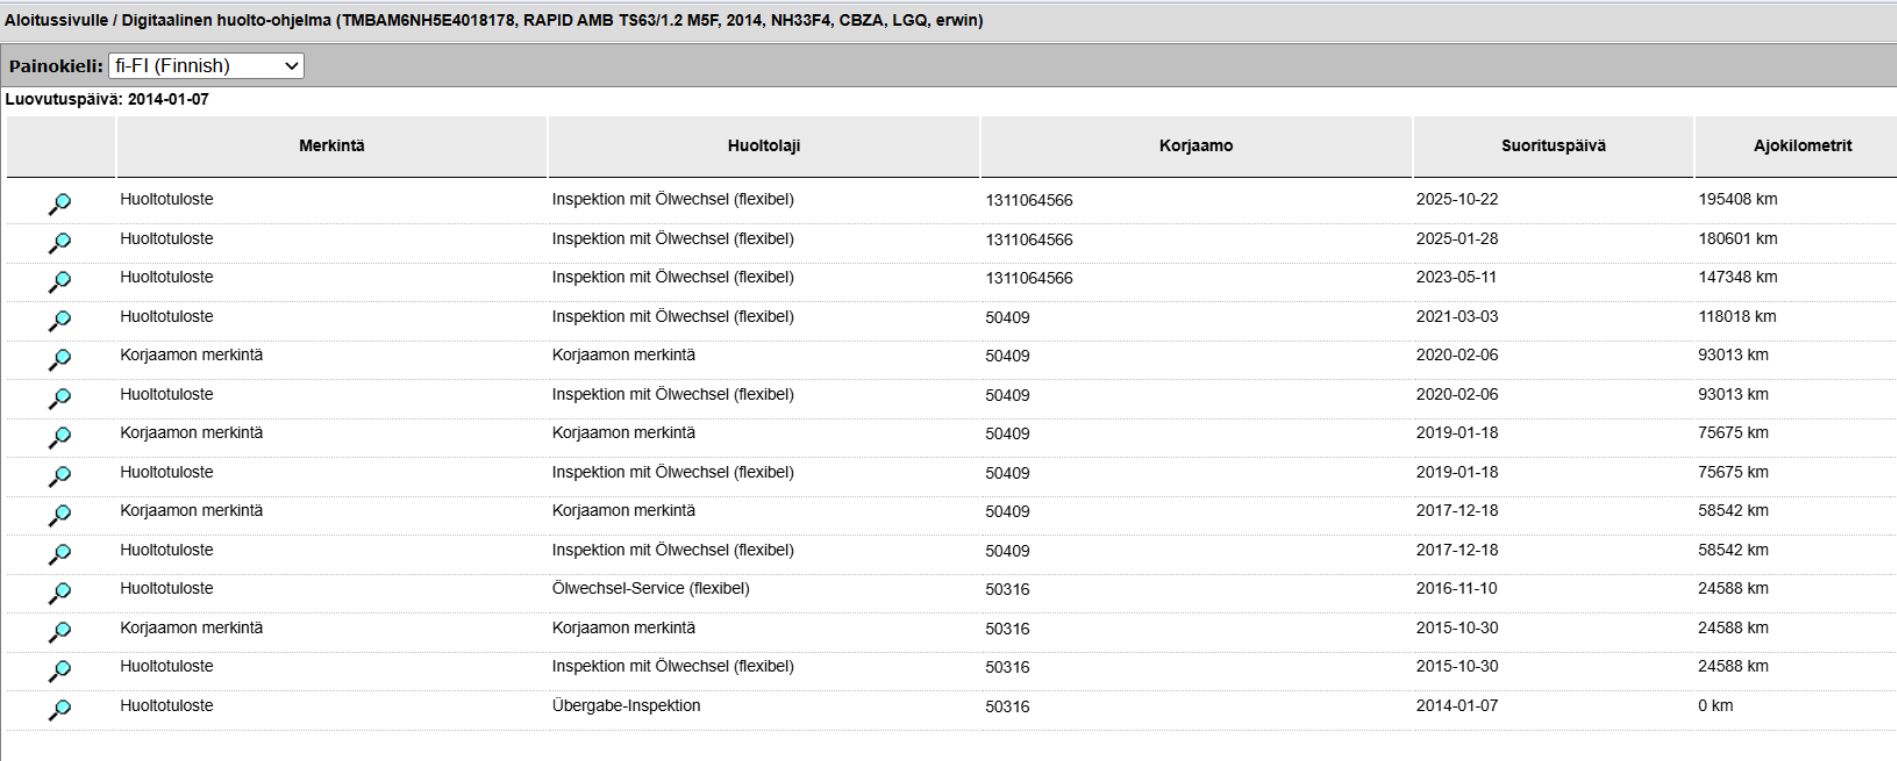Viewport: 1897px width, 761px height.
Task: Click the Huoltolaji column header
Action: (764, 146)
